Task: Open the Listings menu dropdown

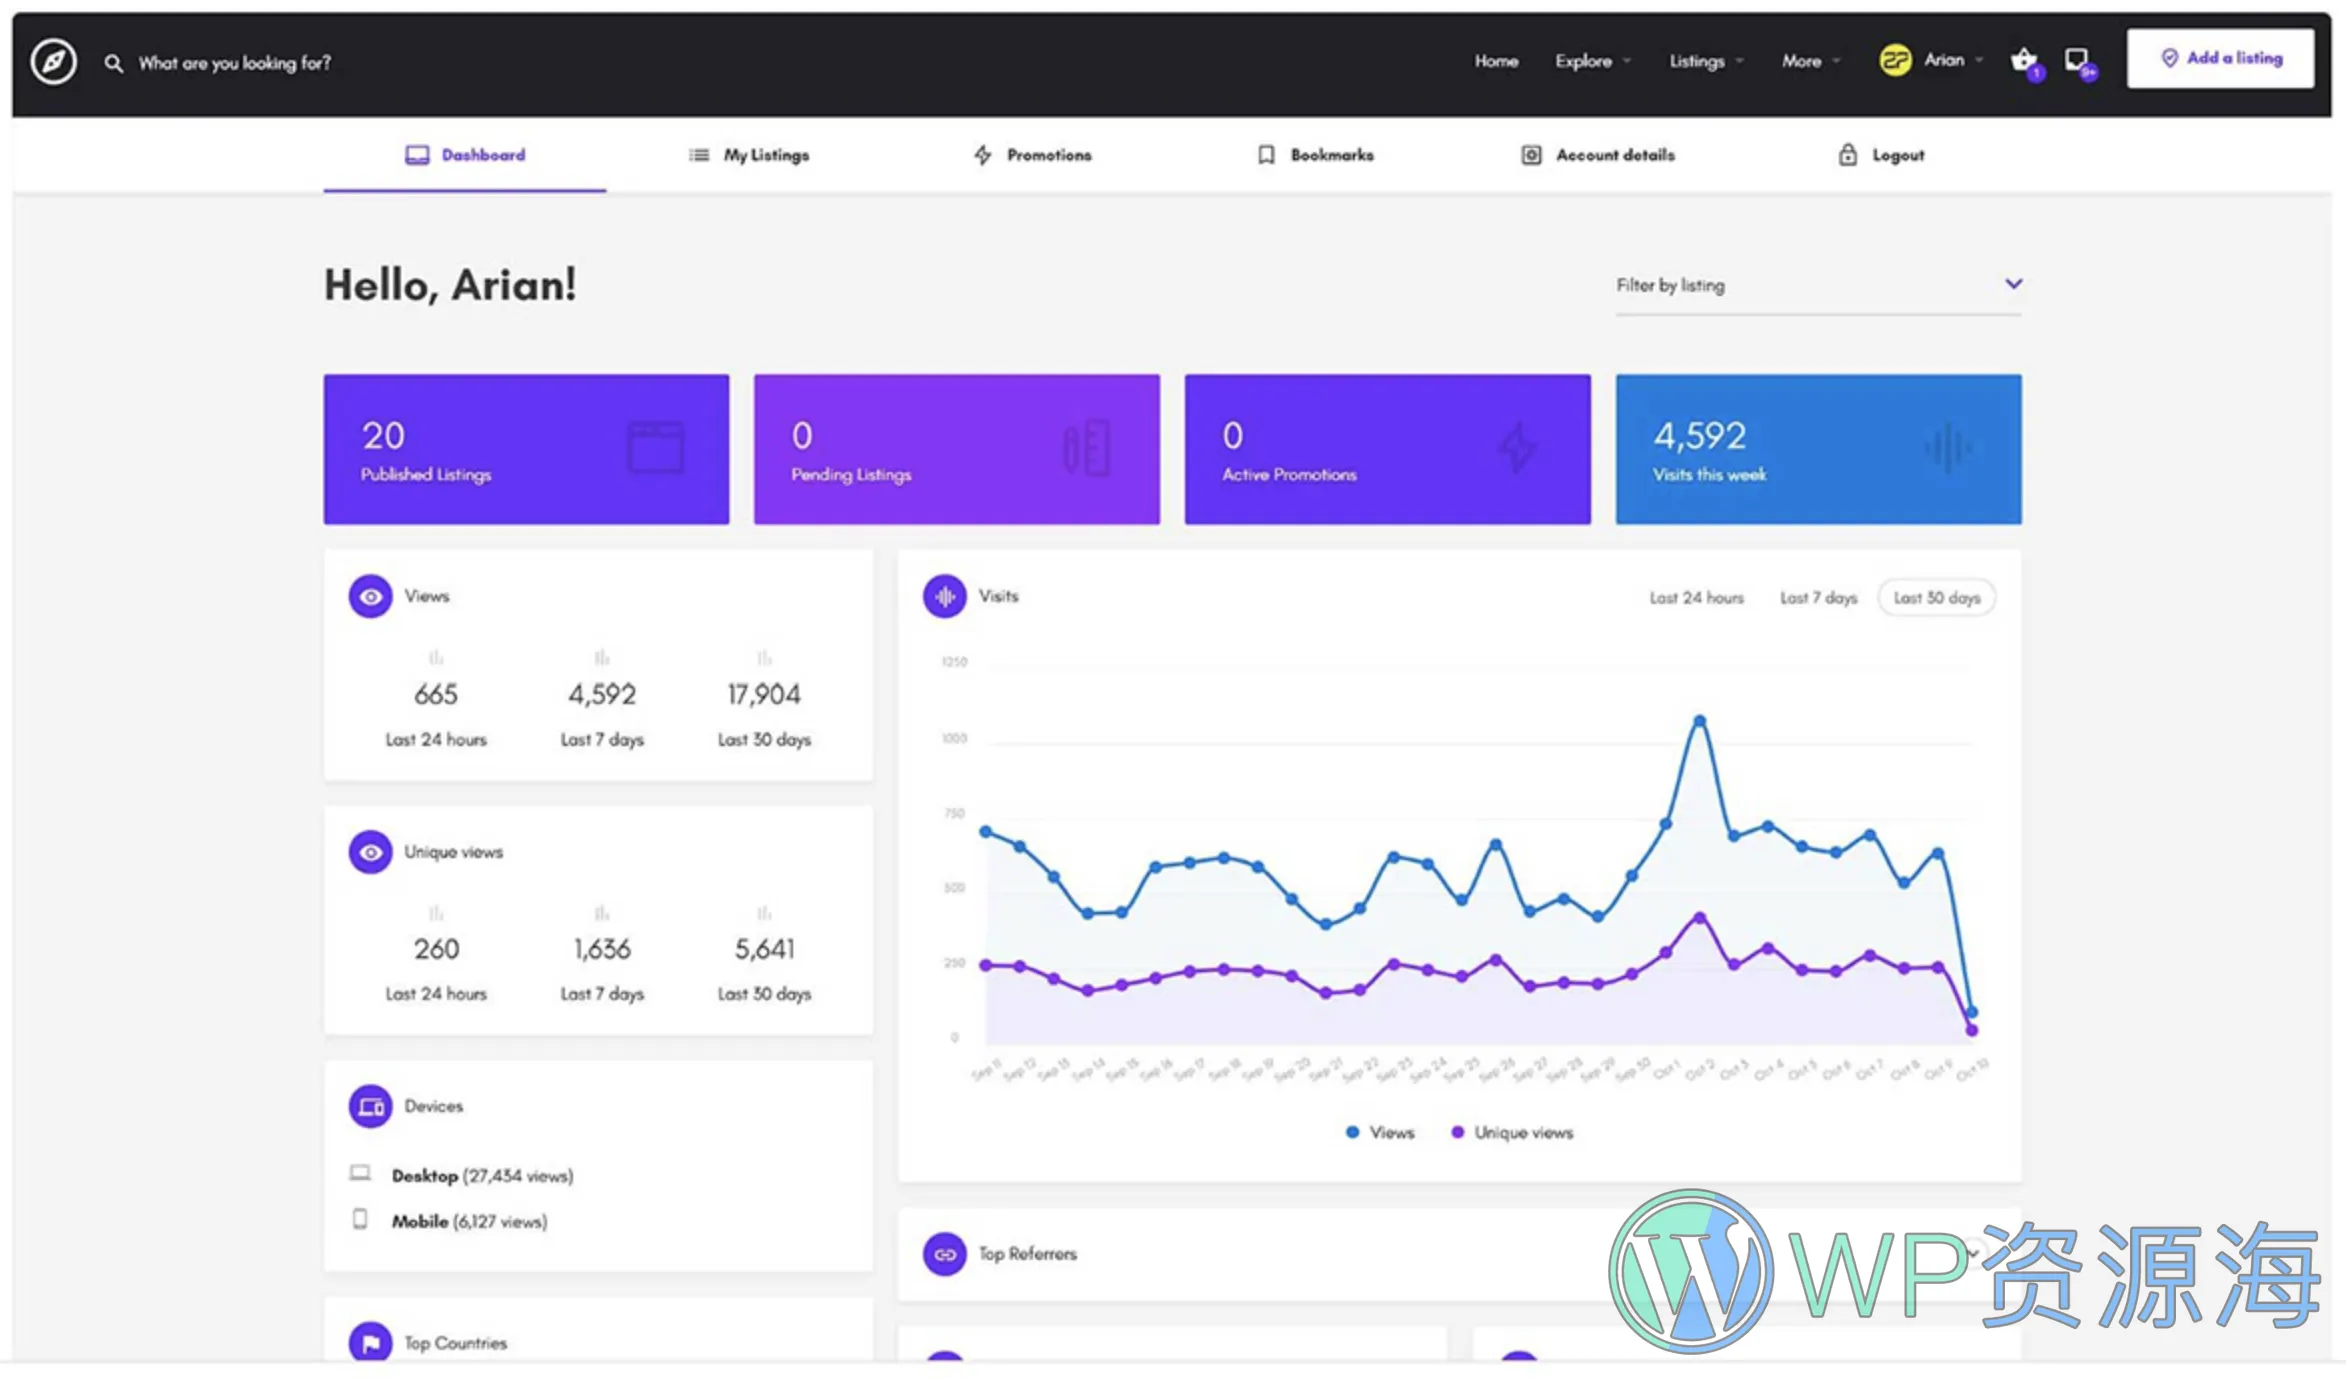Action: (1706, 61)
